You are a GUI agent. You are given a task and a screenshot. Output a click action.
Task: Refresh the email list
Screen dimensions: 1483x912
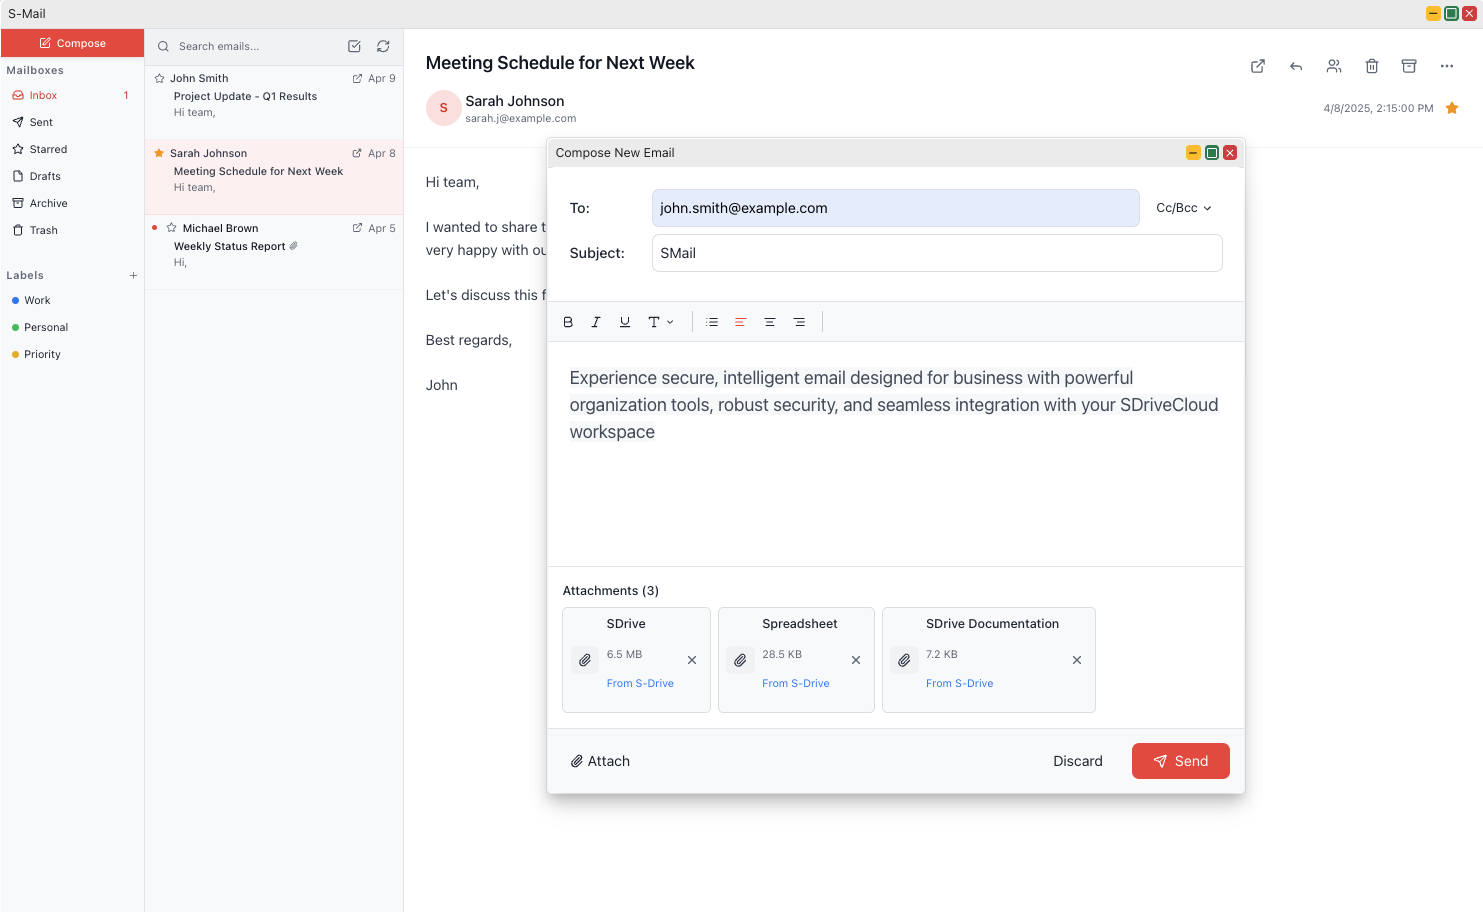point(383,46)
